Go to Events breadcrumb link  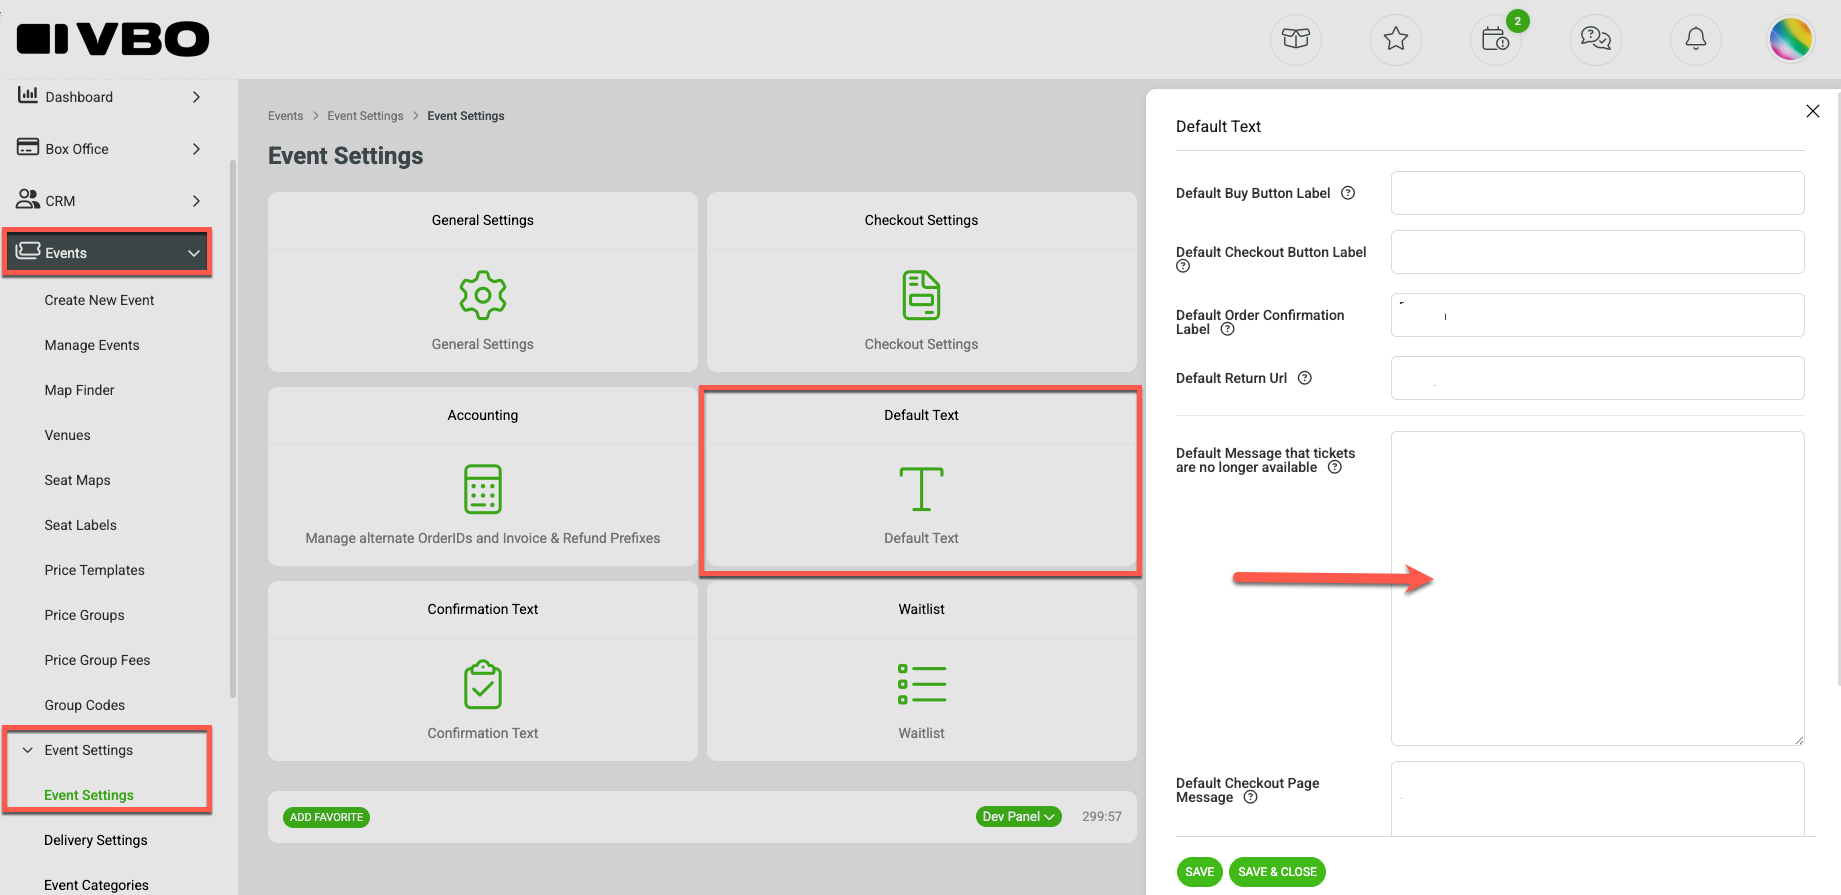pos(285,116)
